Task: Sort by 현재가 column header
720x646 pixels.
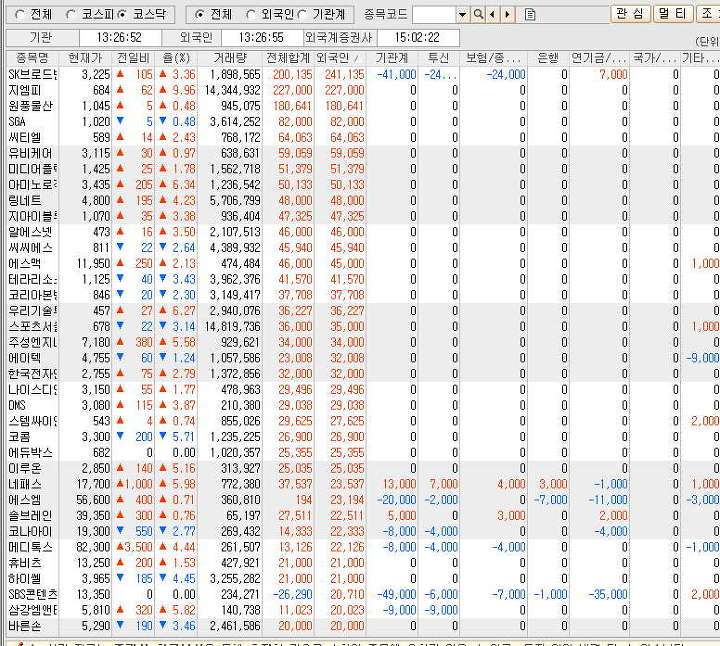Action: pyautogui.click(x=85, y=58)
